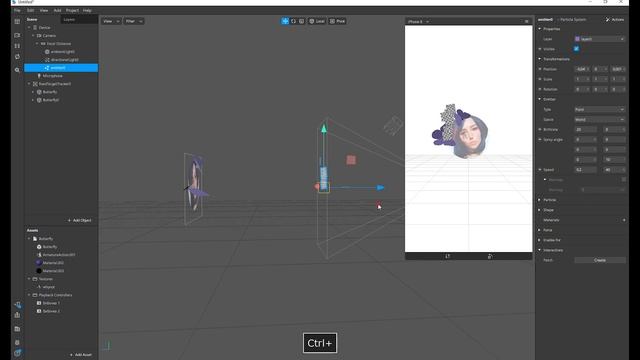The height and width of the screenshot is (360, 640).
Task: Switch to the Layers tab
Action: click(x=69, y=20)
